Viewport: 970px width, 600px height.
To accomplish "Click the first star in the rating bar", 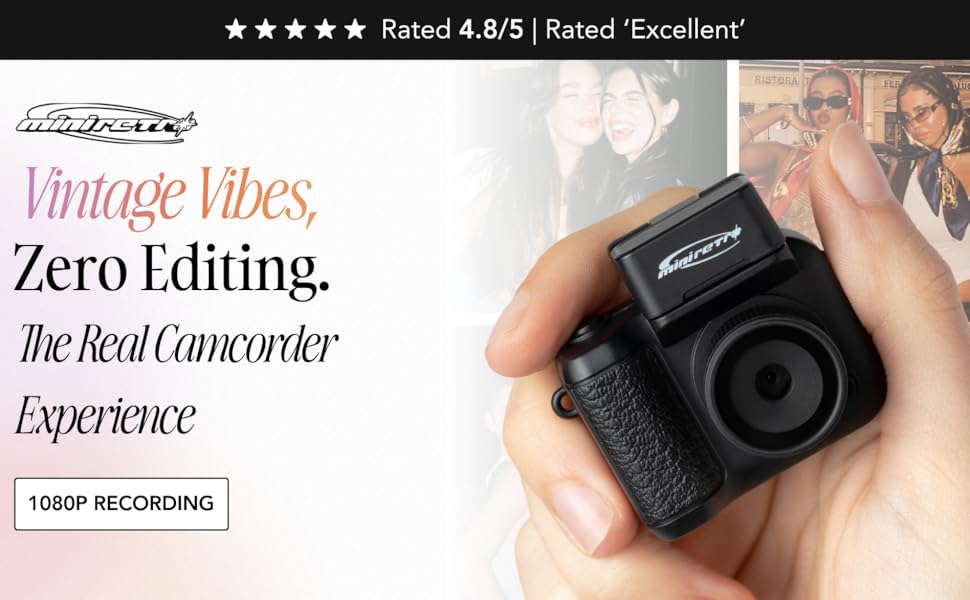I will [236, 29].
